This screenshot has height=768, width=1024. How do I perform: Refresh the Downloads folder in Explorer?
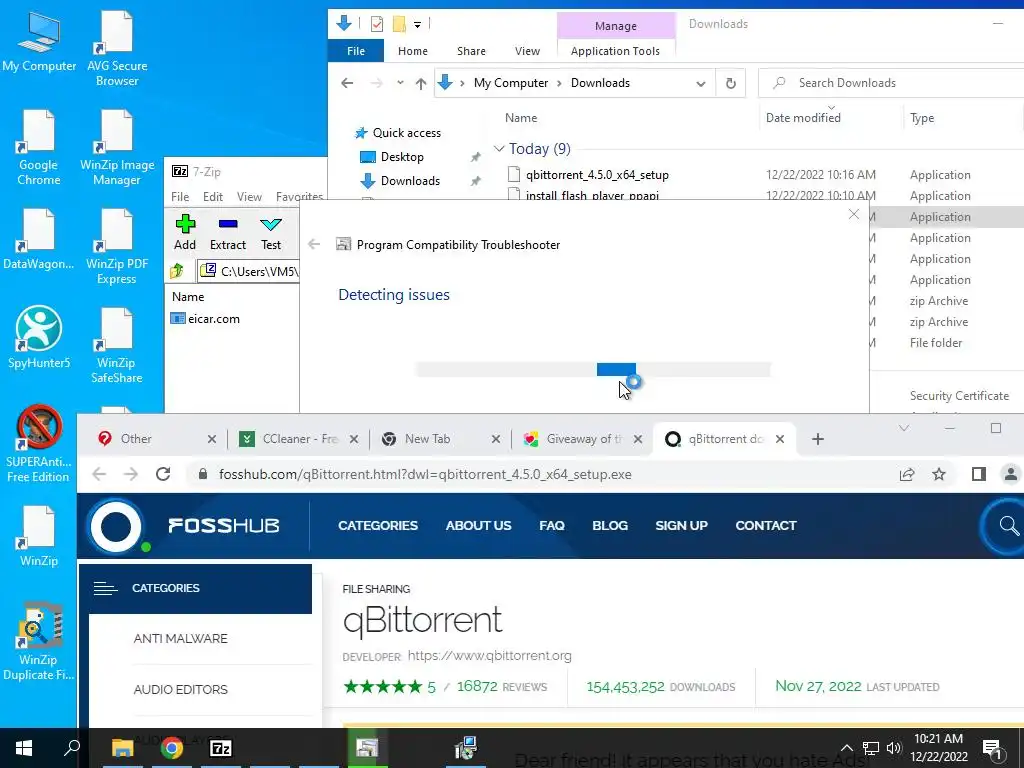point(731,83)
